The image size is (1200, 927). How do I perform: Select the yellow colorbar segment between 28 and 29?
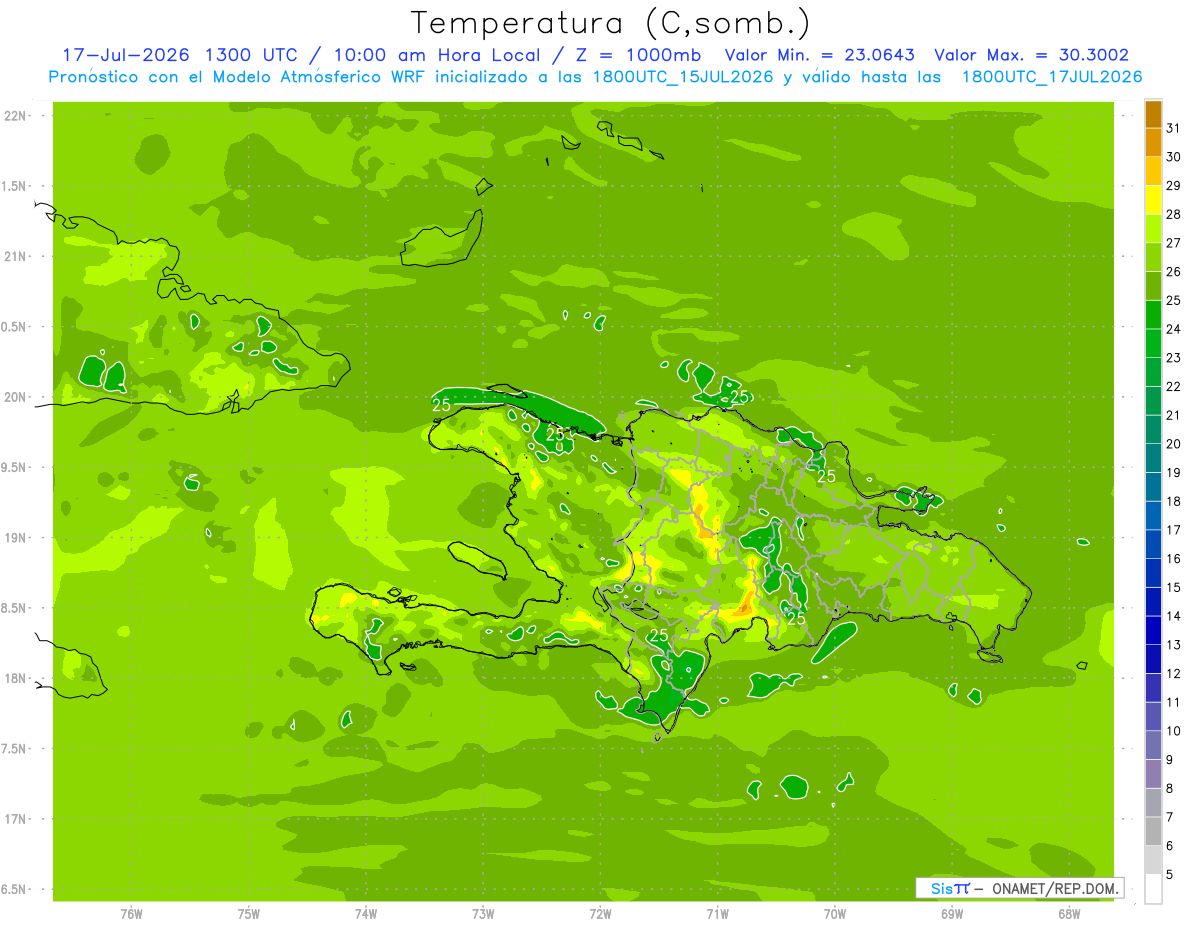coord(1153,200)
